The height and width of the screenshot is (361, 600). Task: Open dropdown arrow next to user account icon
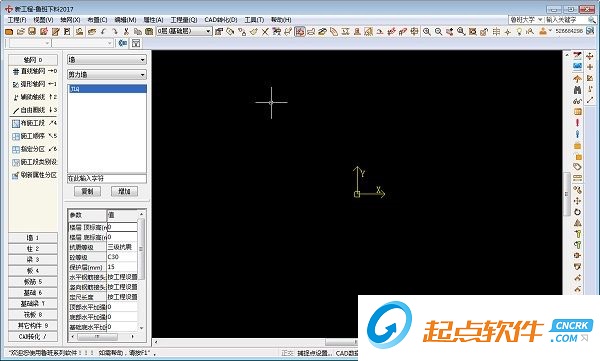550,31
